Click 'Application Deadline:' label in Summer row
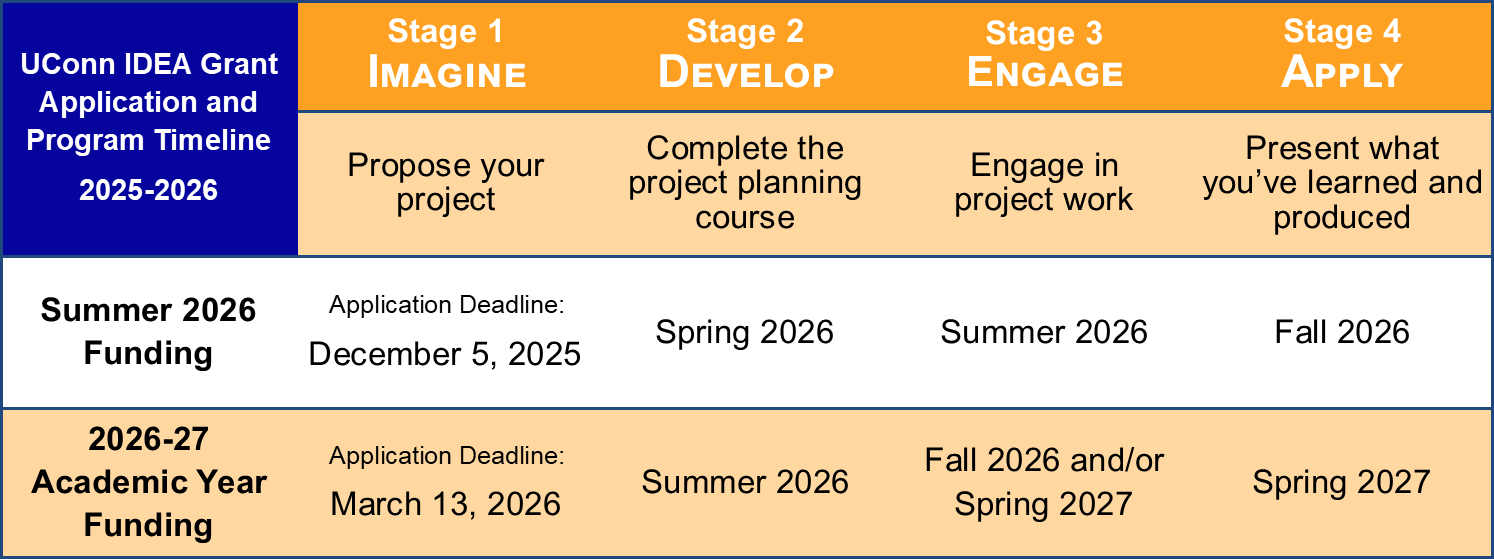The image size is (1494, 559). pyautogui.click(x=447, y=306)
